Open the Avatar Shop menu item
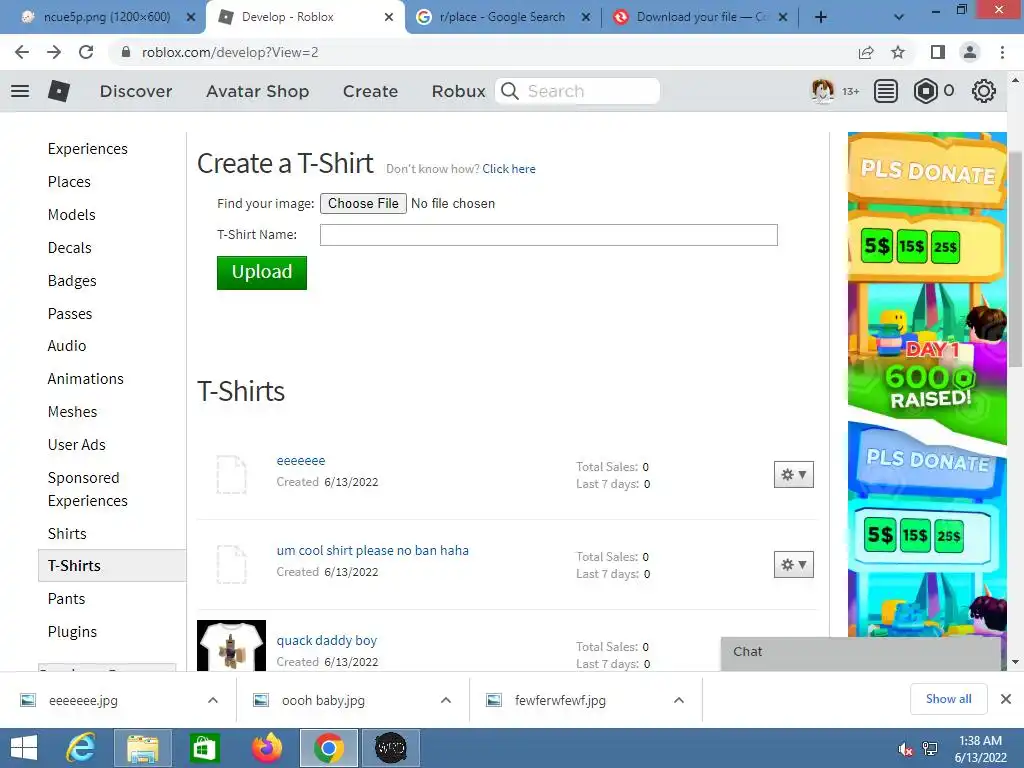 click(257, 91)
